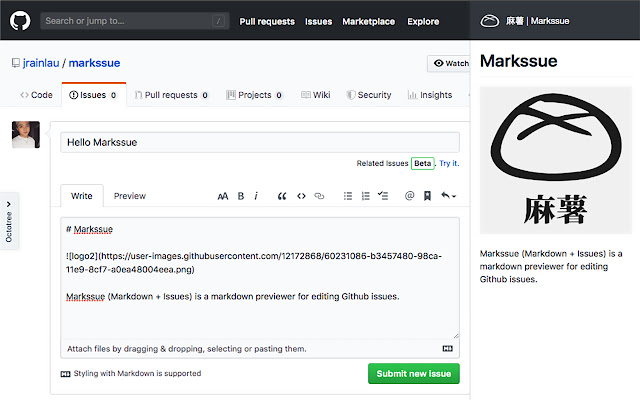Add a task list
Image resolution: width=640 pixels, height=400 pixels.
383,196
